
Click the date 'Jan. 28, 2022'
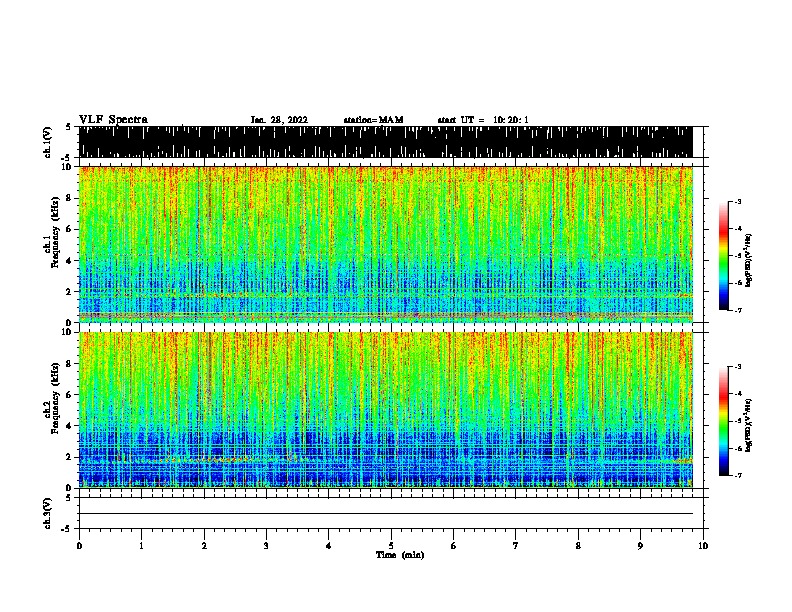click(x=279, y=120)
